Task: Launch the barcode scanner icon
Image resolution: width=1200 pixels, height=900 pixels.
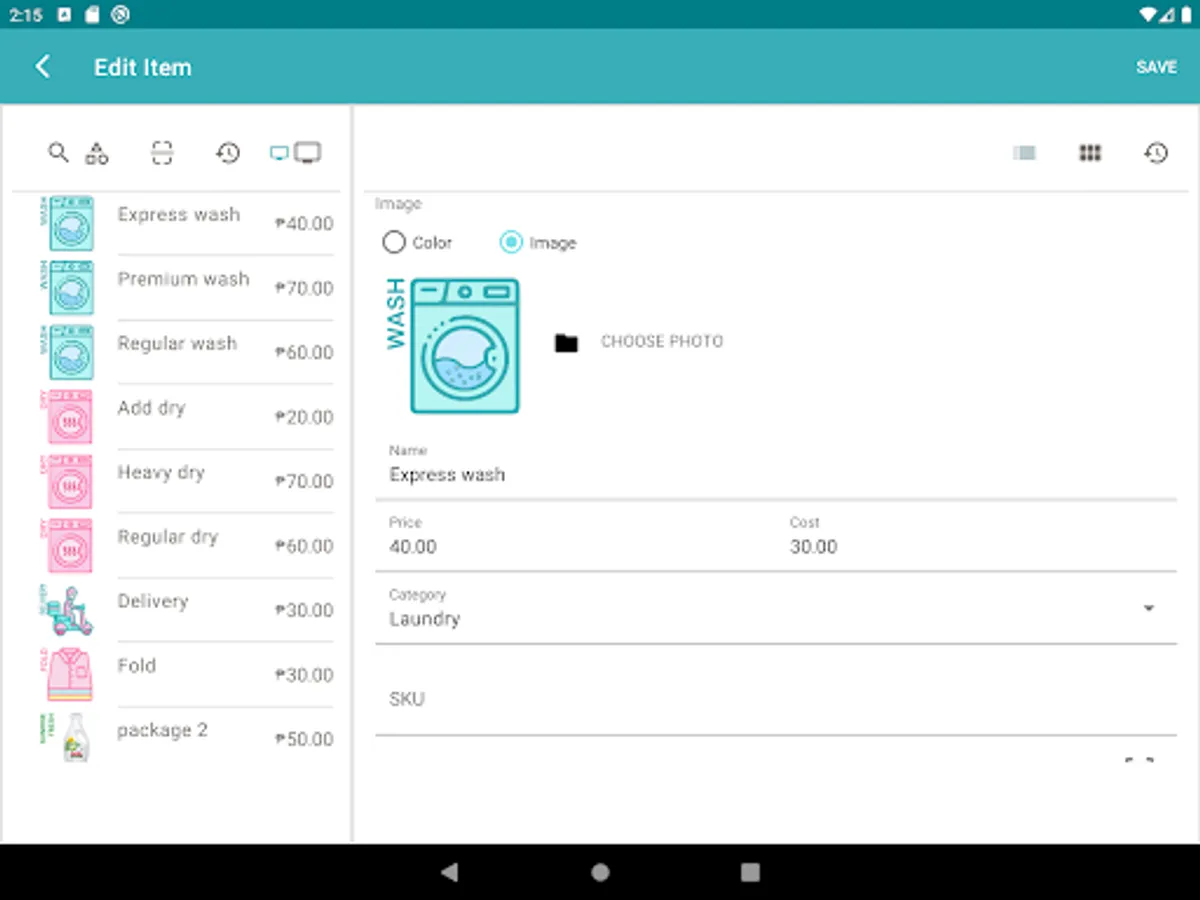Action: click(162, 153)
